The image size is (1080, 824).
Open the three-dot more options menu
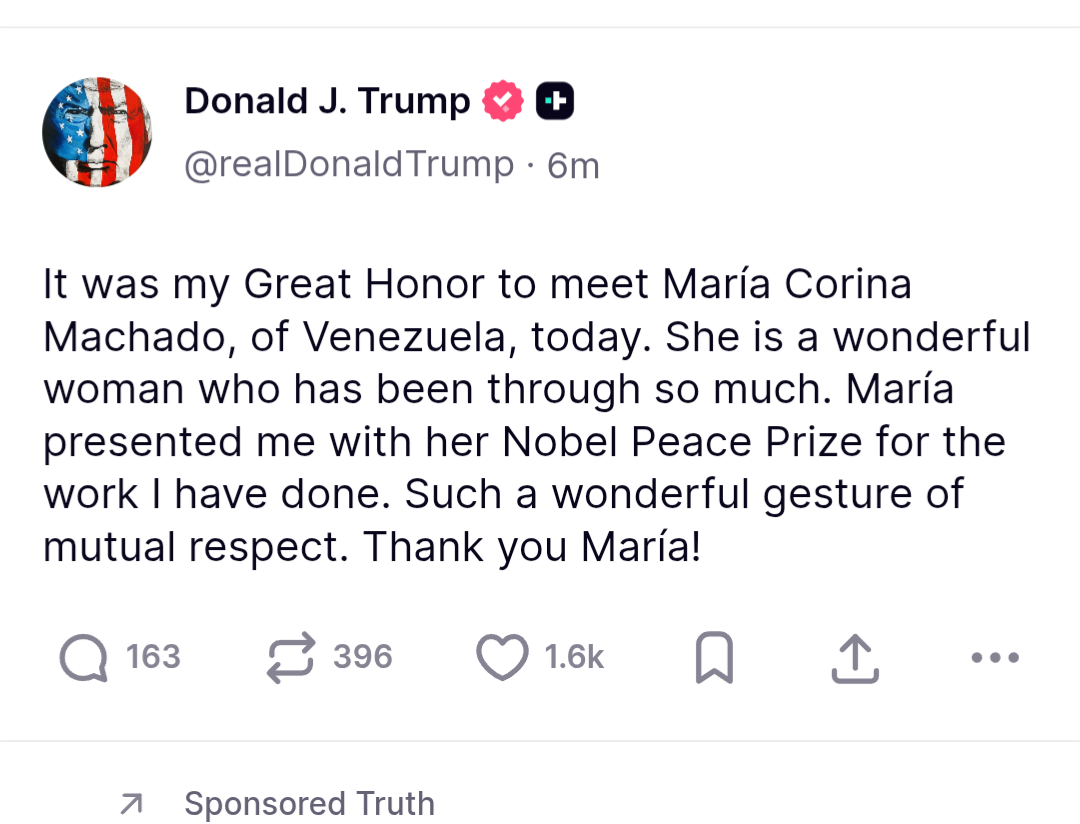(x=995, y=658)
